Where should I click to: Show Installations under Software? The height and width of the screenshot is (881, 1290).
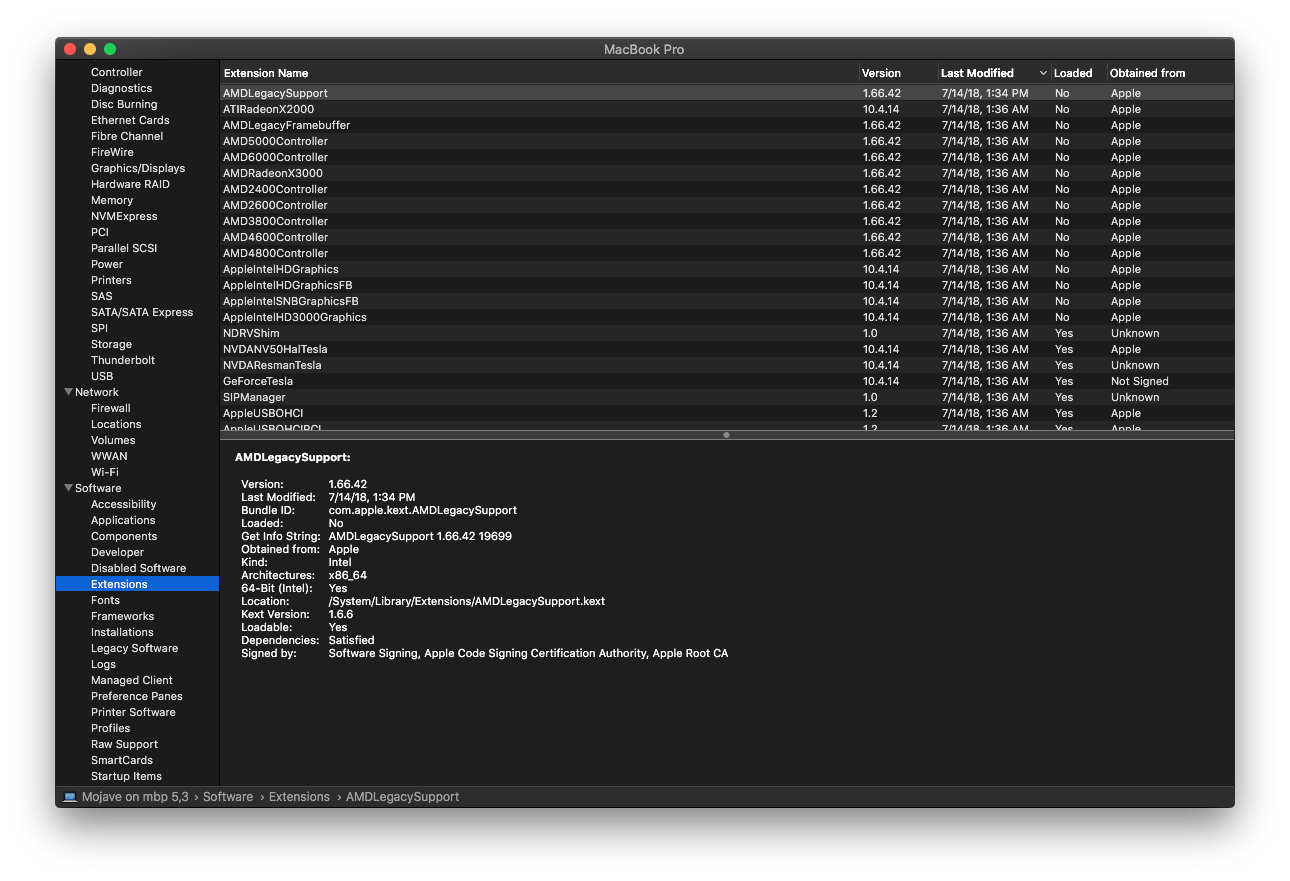click(122, 632)
